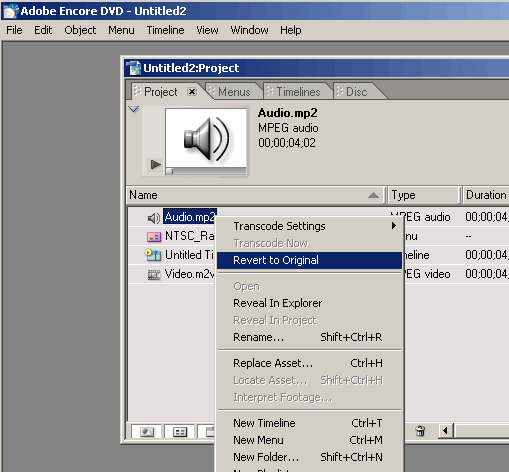Image resolution: width=509 pixels, height=472 pixels.
Task: Click the preview scrubber slider handle
Action: (x=170, y=171)
